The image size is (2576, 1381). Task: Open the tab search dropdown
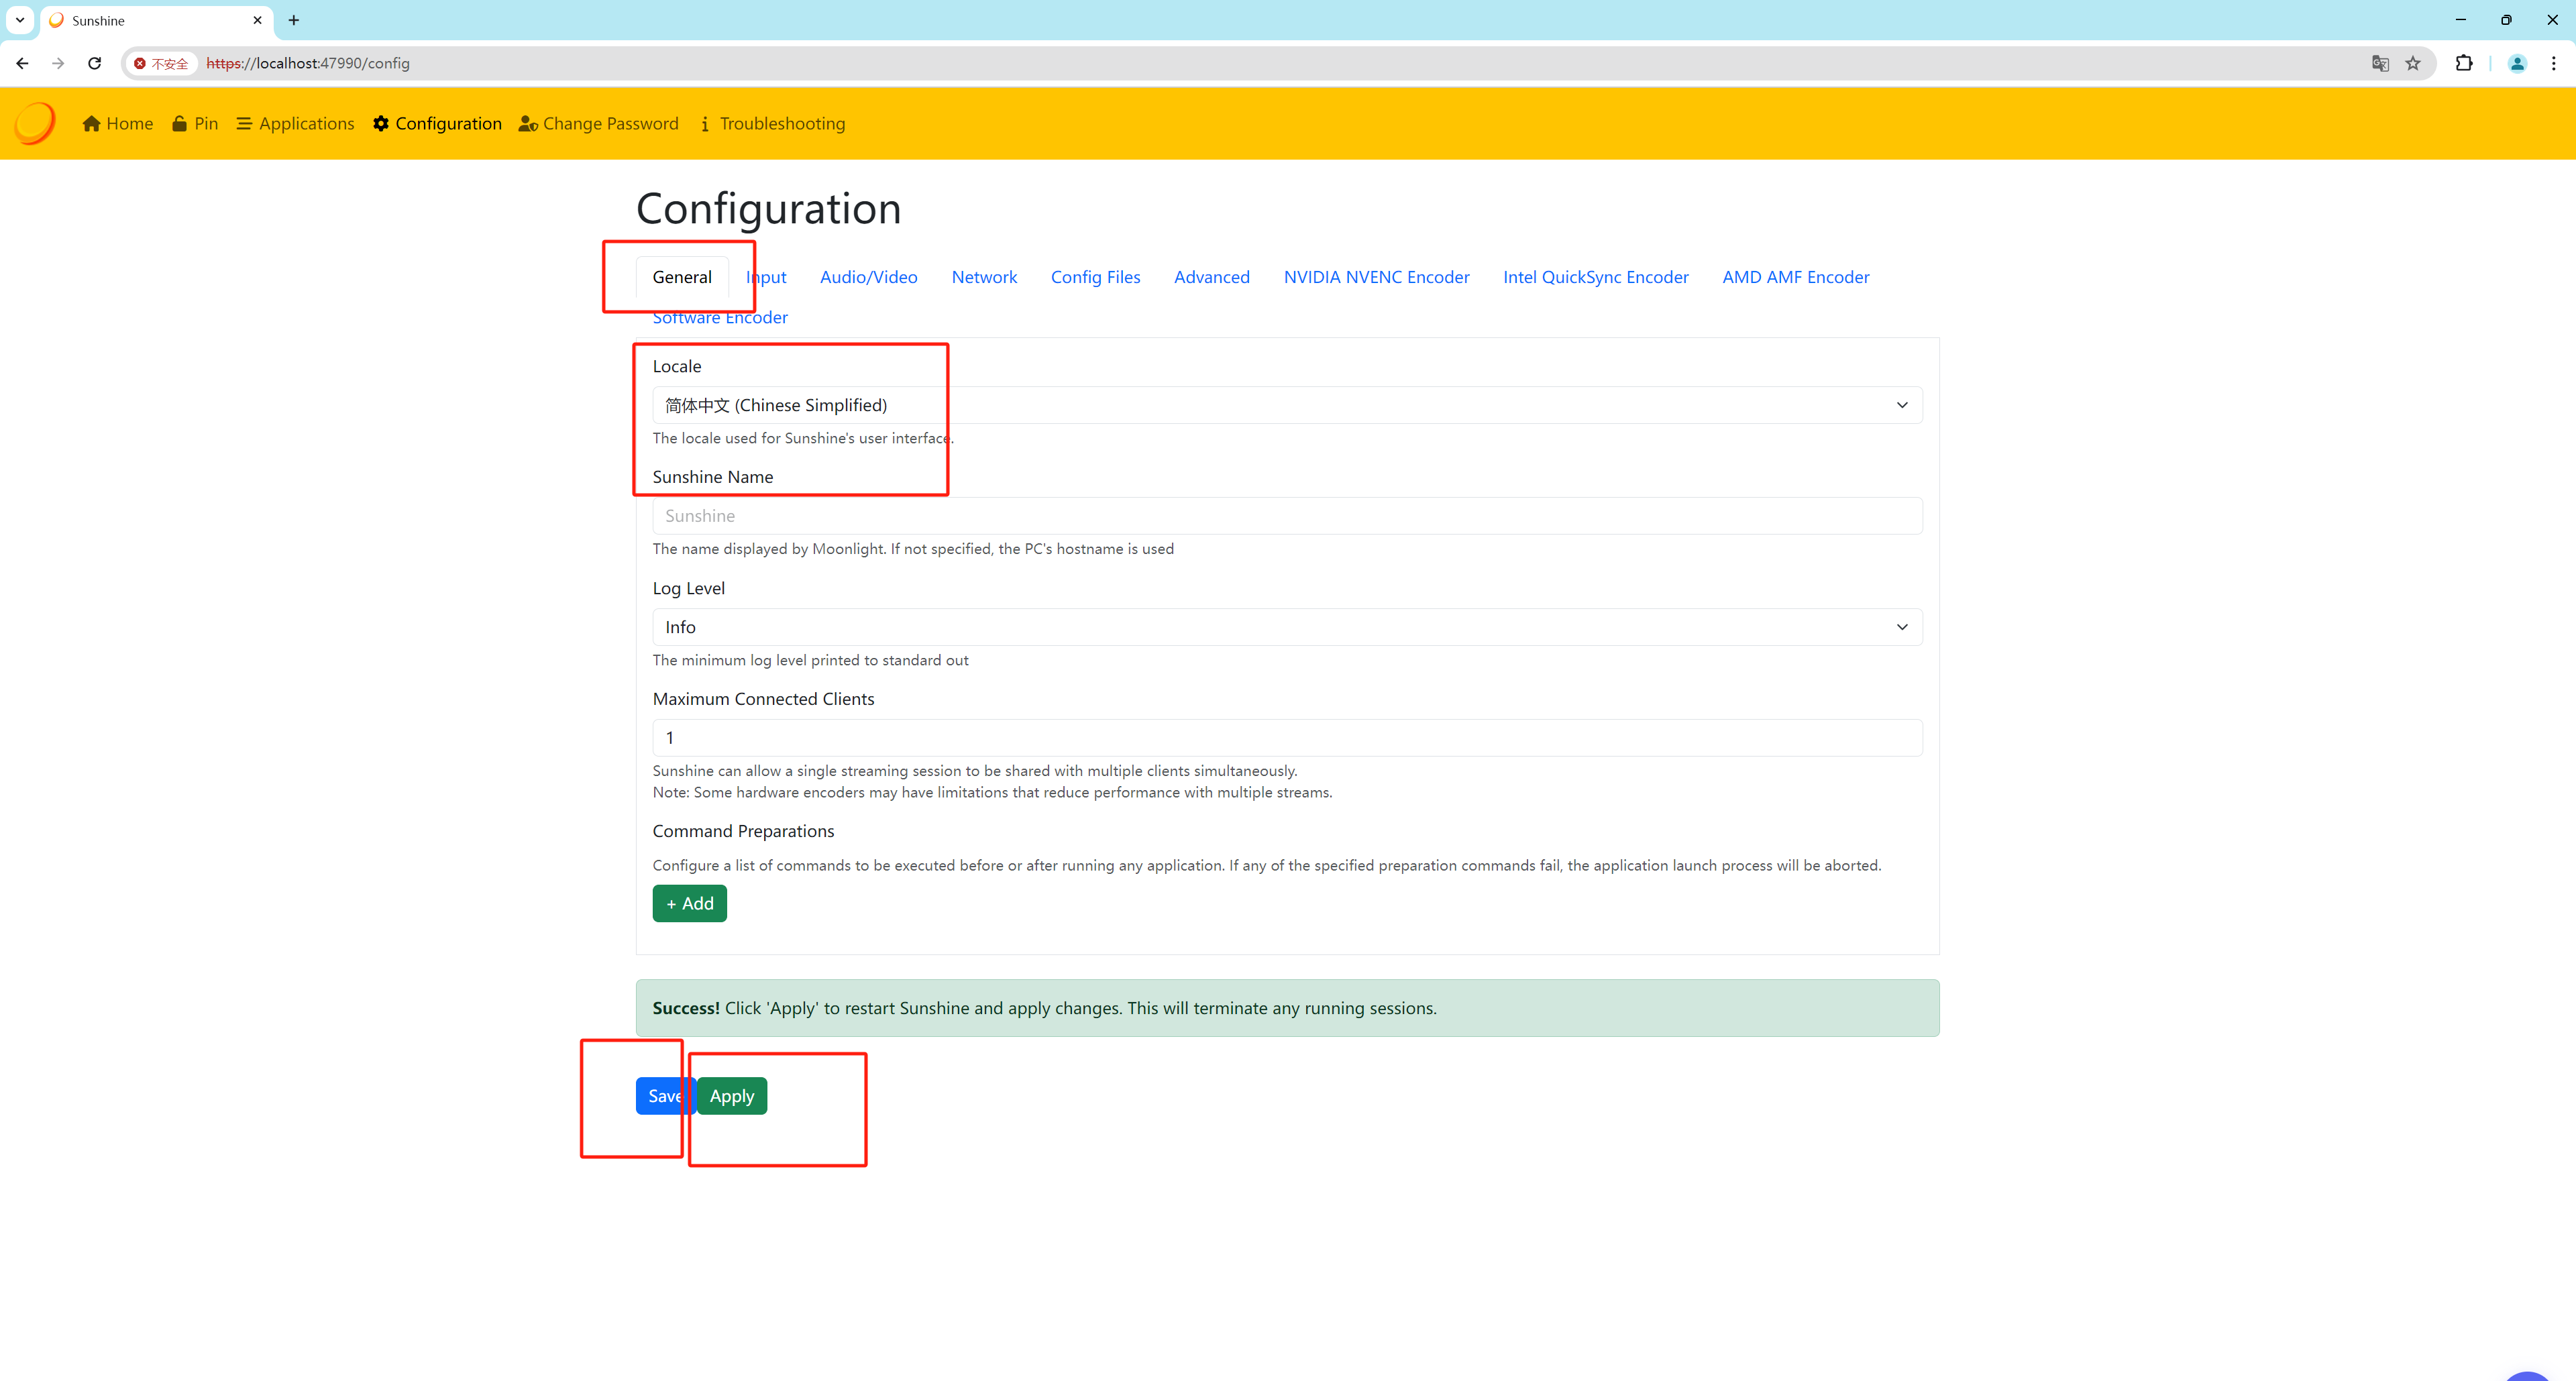click(x=20, y=20)
